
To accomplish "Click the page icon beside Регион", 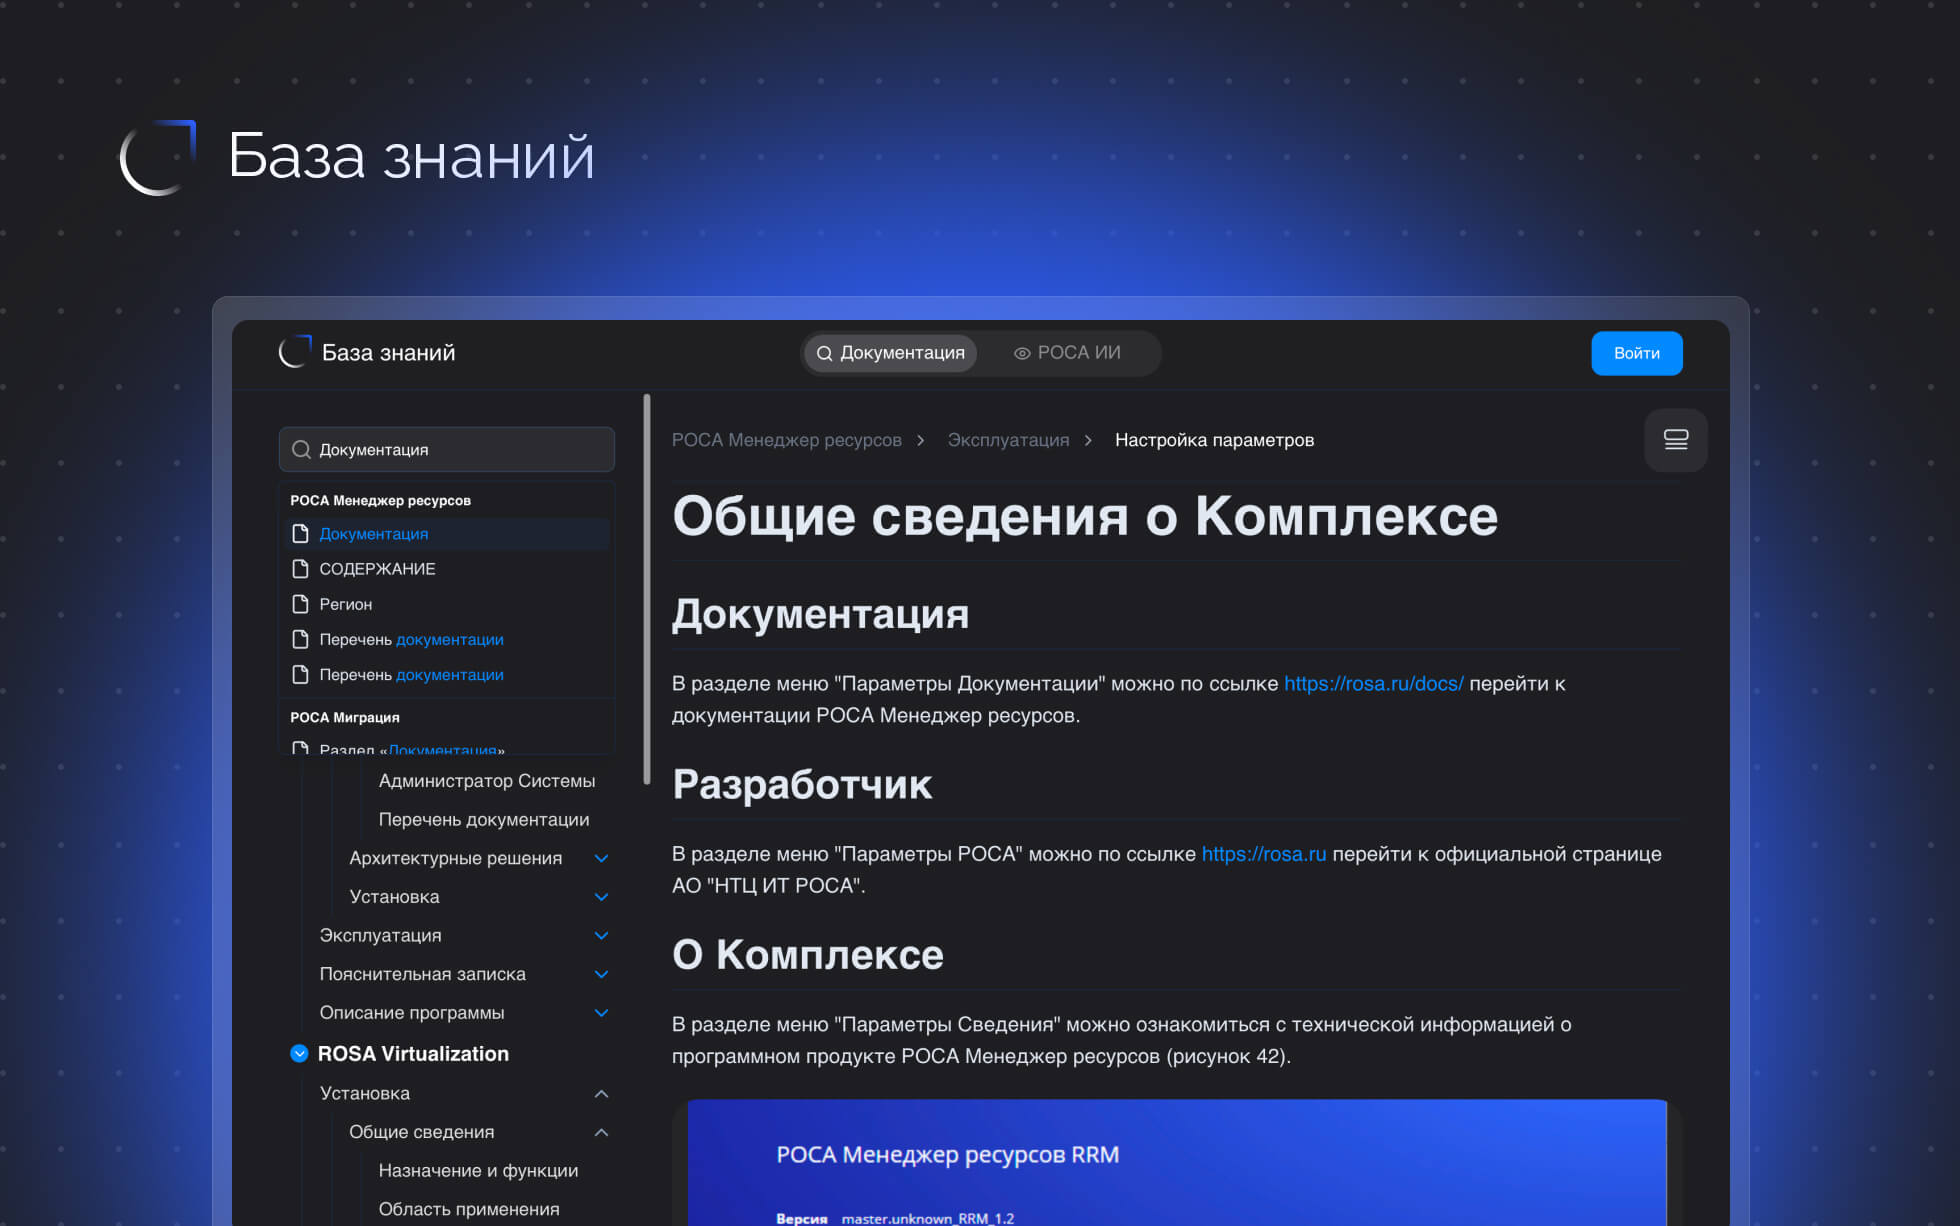I will (x=300, y=604).
